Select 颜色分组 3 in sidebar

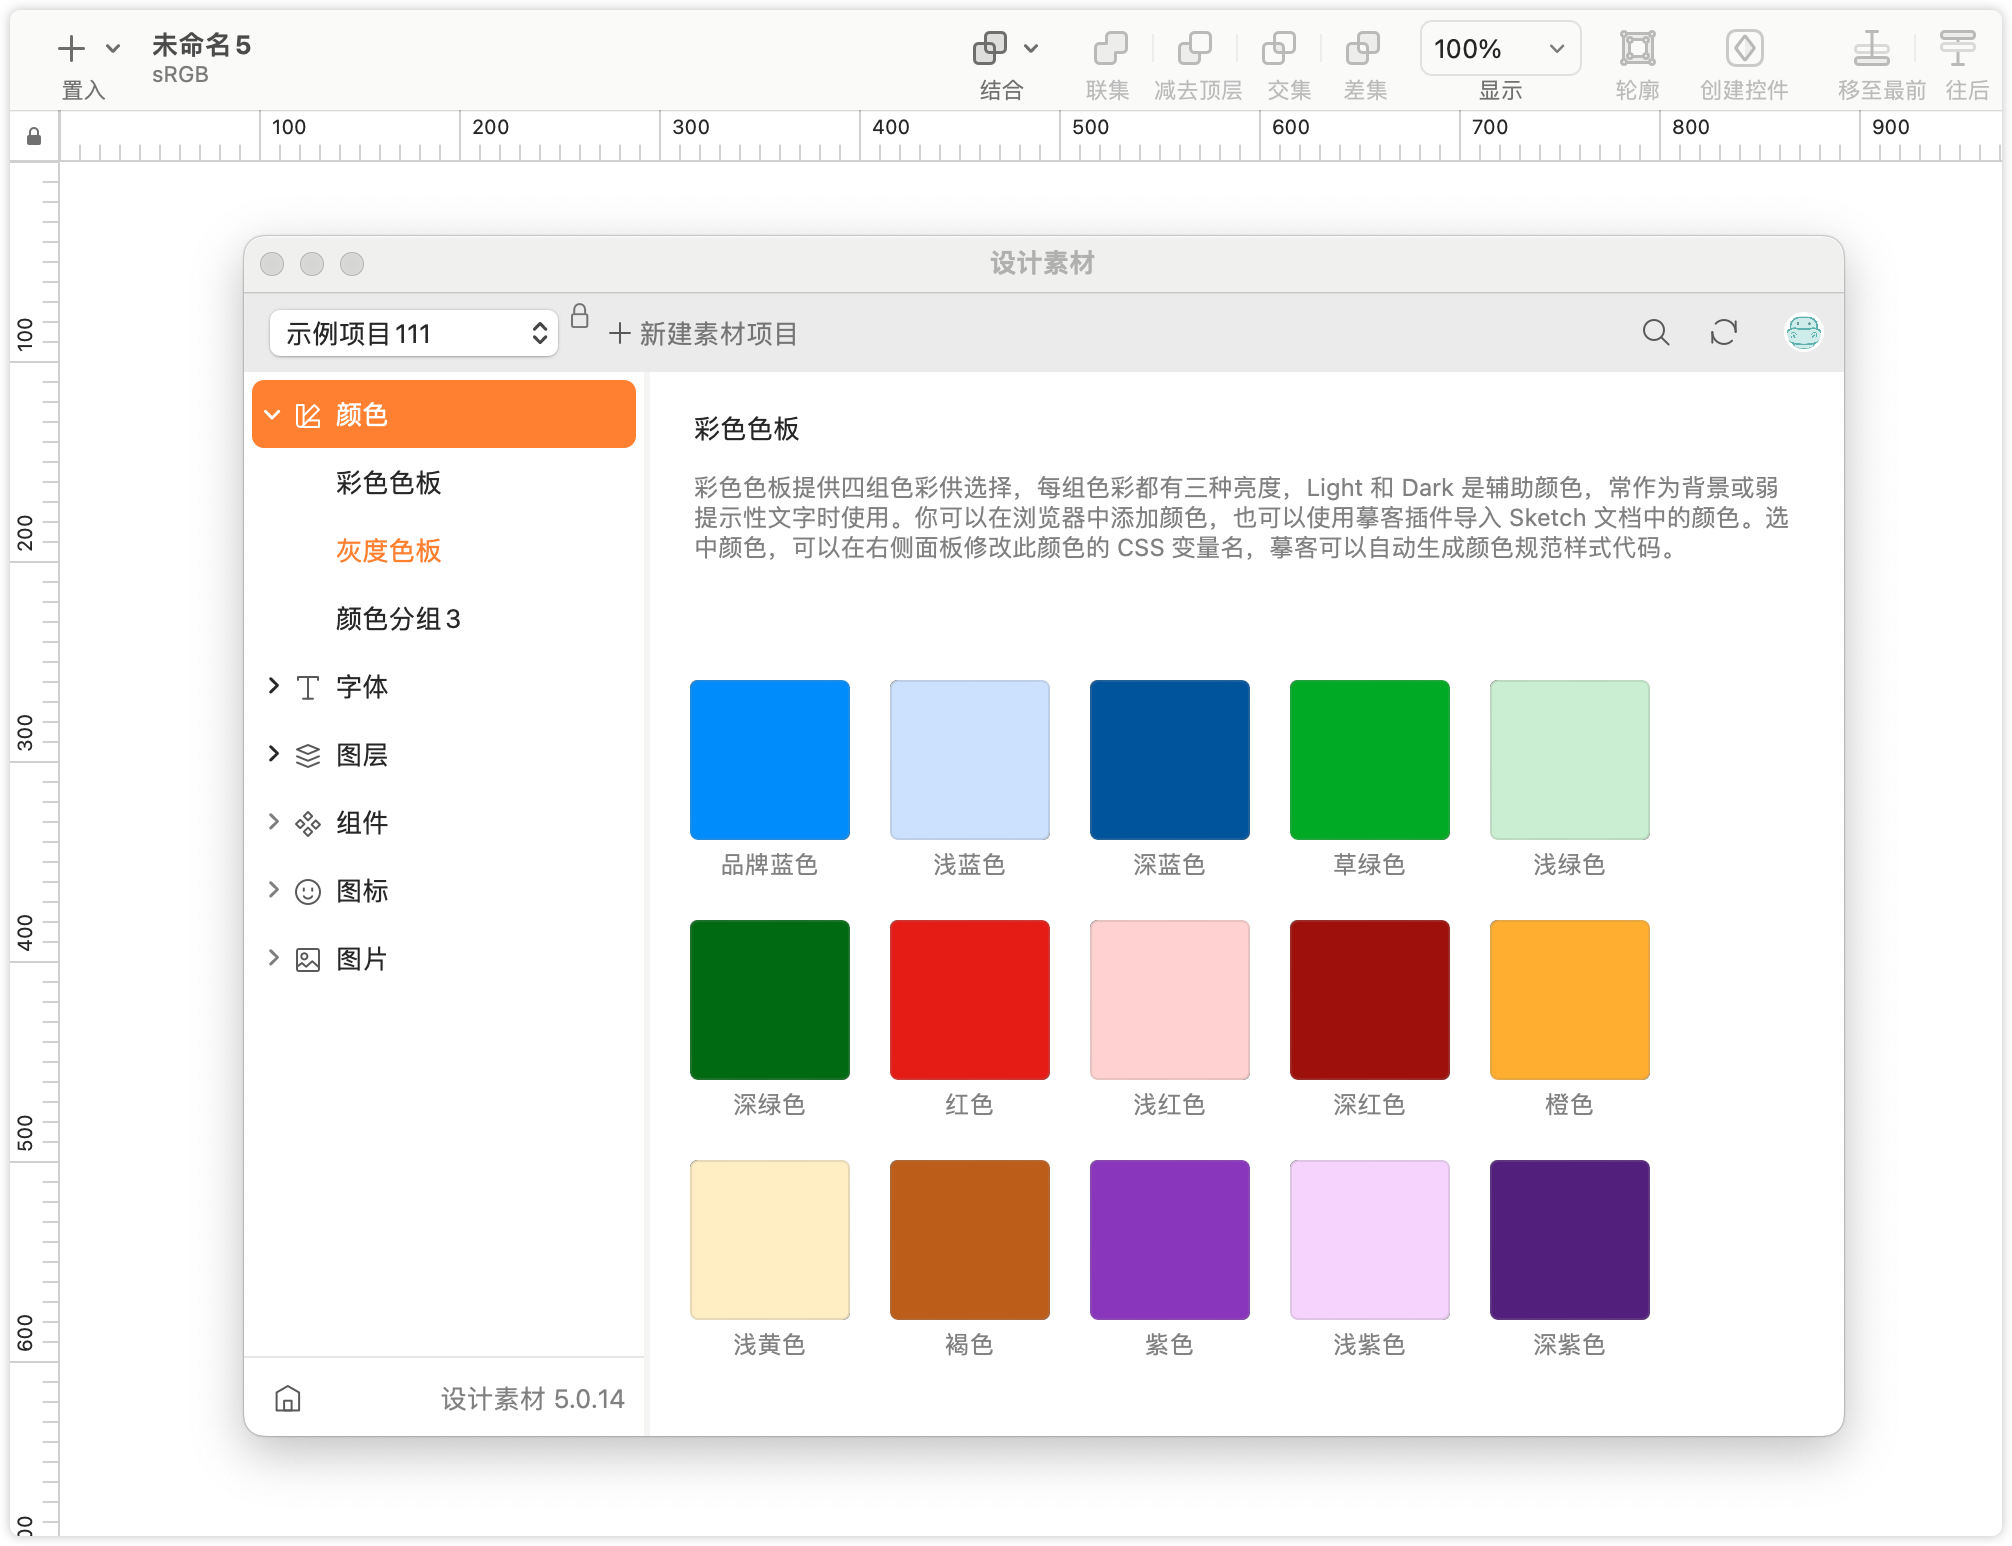pyautogui.click(x=398, y=619)
